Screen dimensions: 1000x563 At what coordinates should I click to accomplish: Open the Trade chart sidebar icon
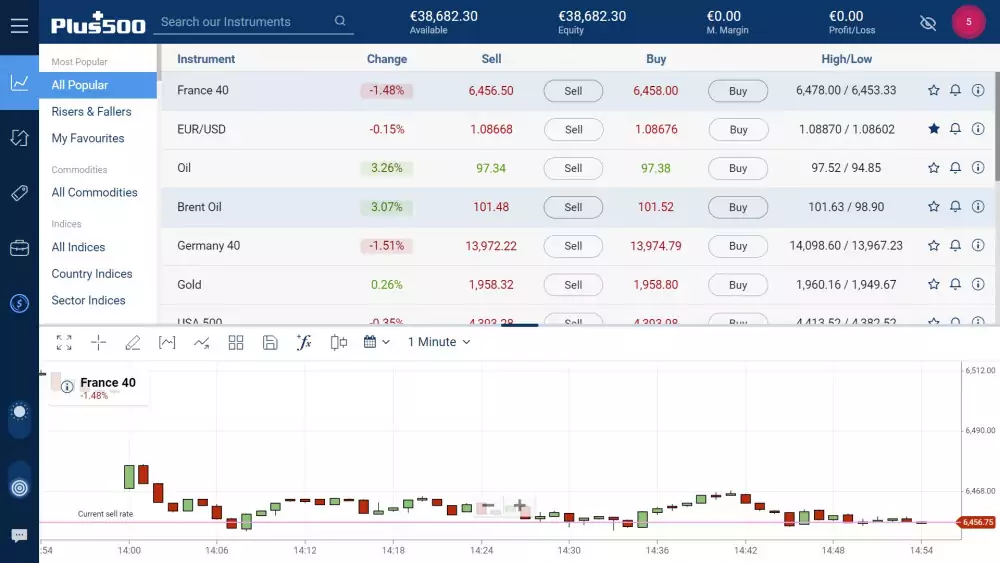point(19,82)
